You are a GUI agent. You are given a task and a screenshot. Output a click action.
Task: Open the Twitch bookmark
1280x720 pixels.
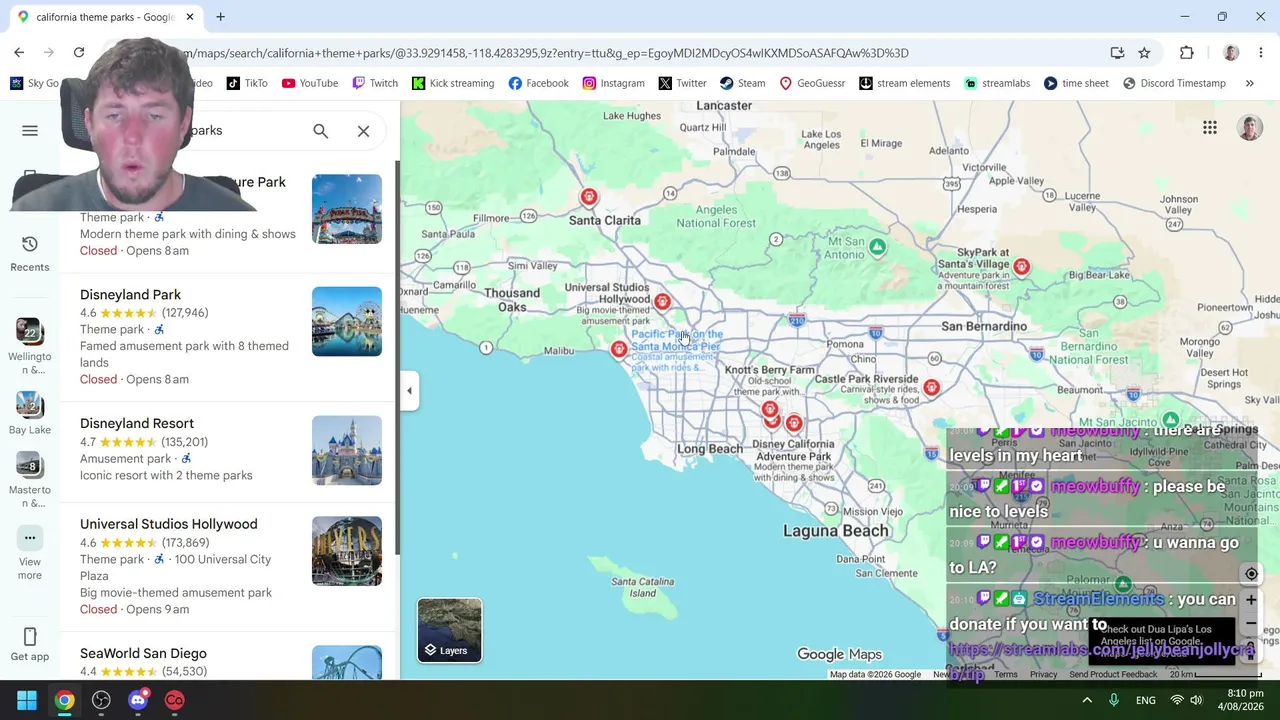[x=375, y=83]
